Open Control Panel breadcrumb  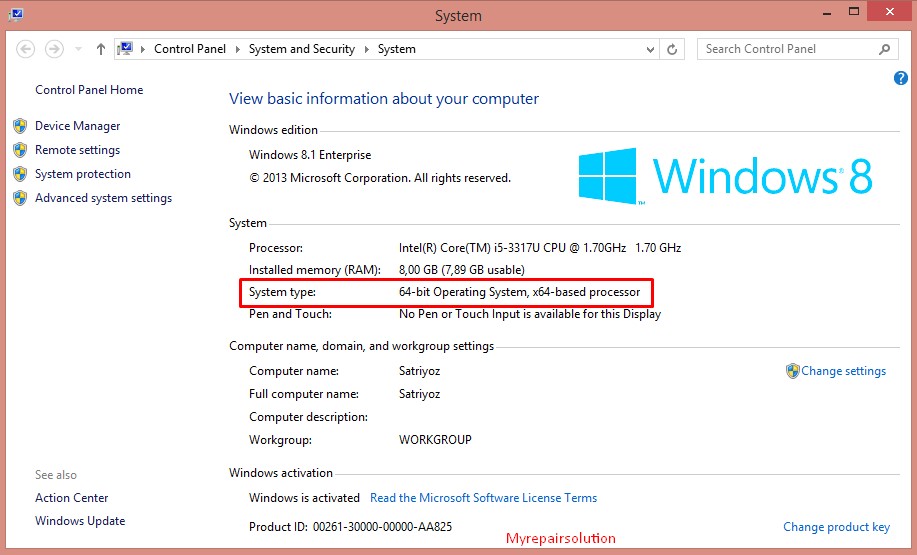[189, 49]
